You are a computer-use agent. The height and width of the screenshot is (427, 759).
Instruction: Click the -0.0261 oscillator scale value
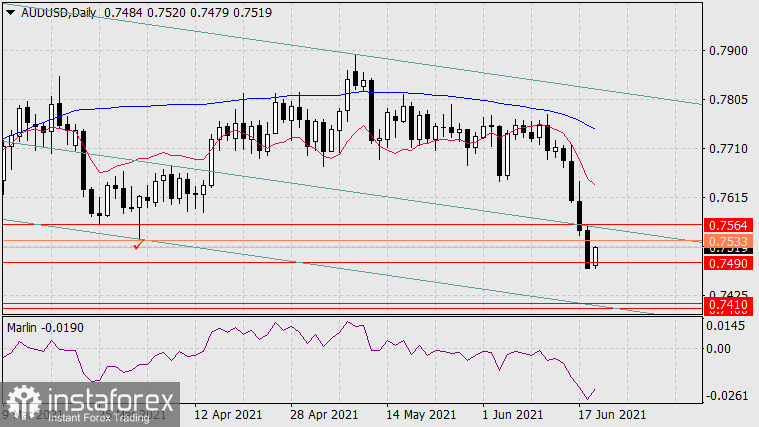[727, 396]
